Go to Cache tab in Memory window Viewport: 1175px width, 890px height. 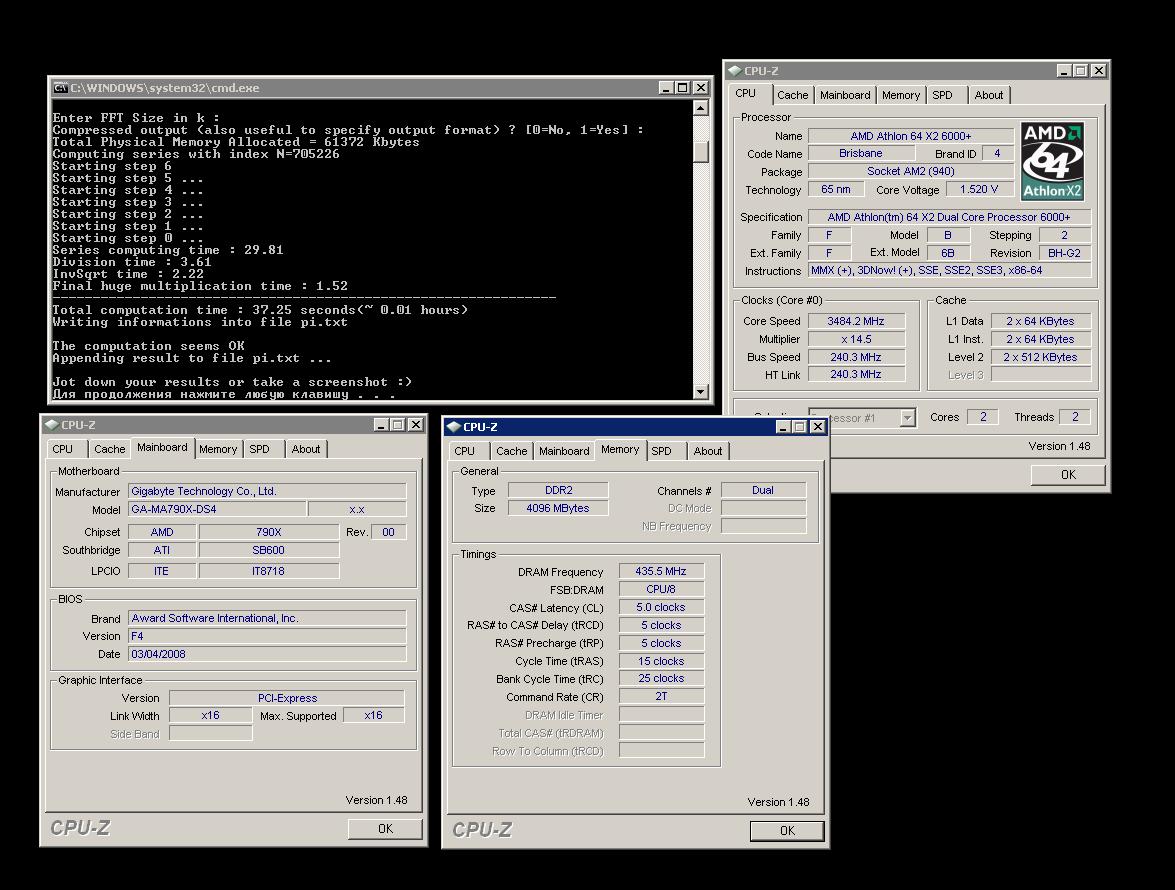[511, 451]
